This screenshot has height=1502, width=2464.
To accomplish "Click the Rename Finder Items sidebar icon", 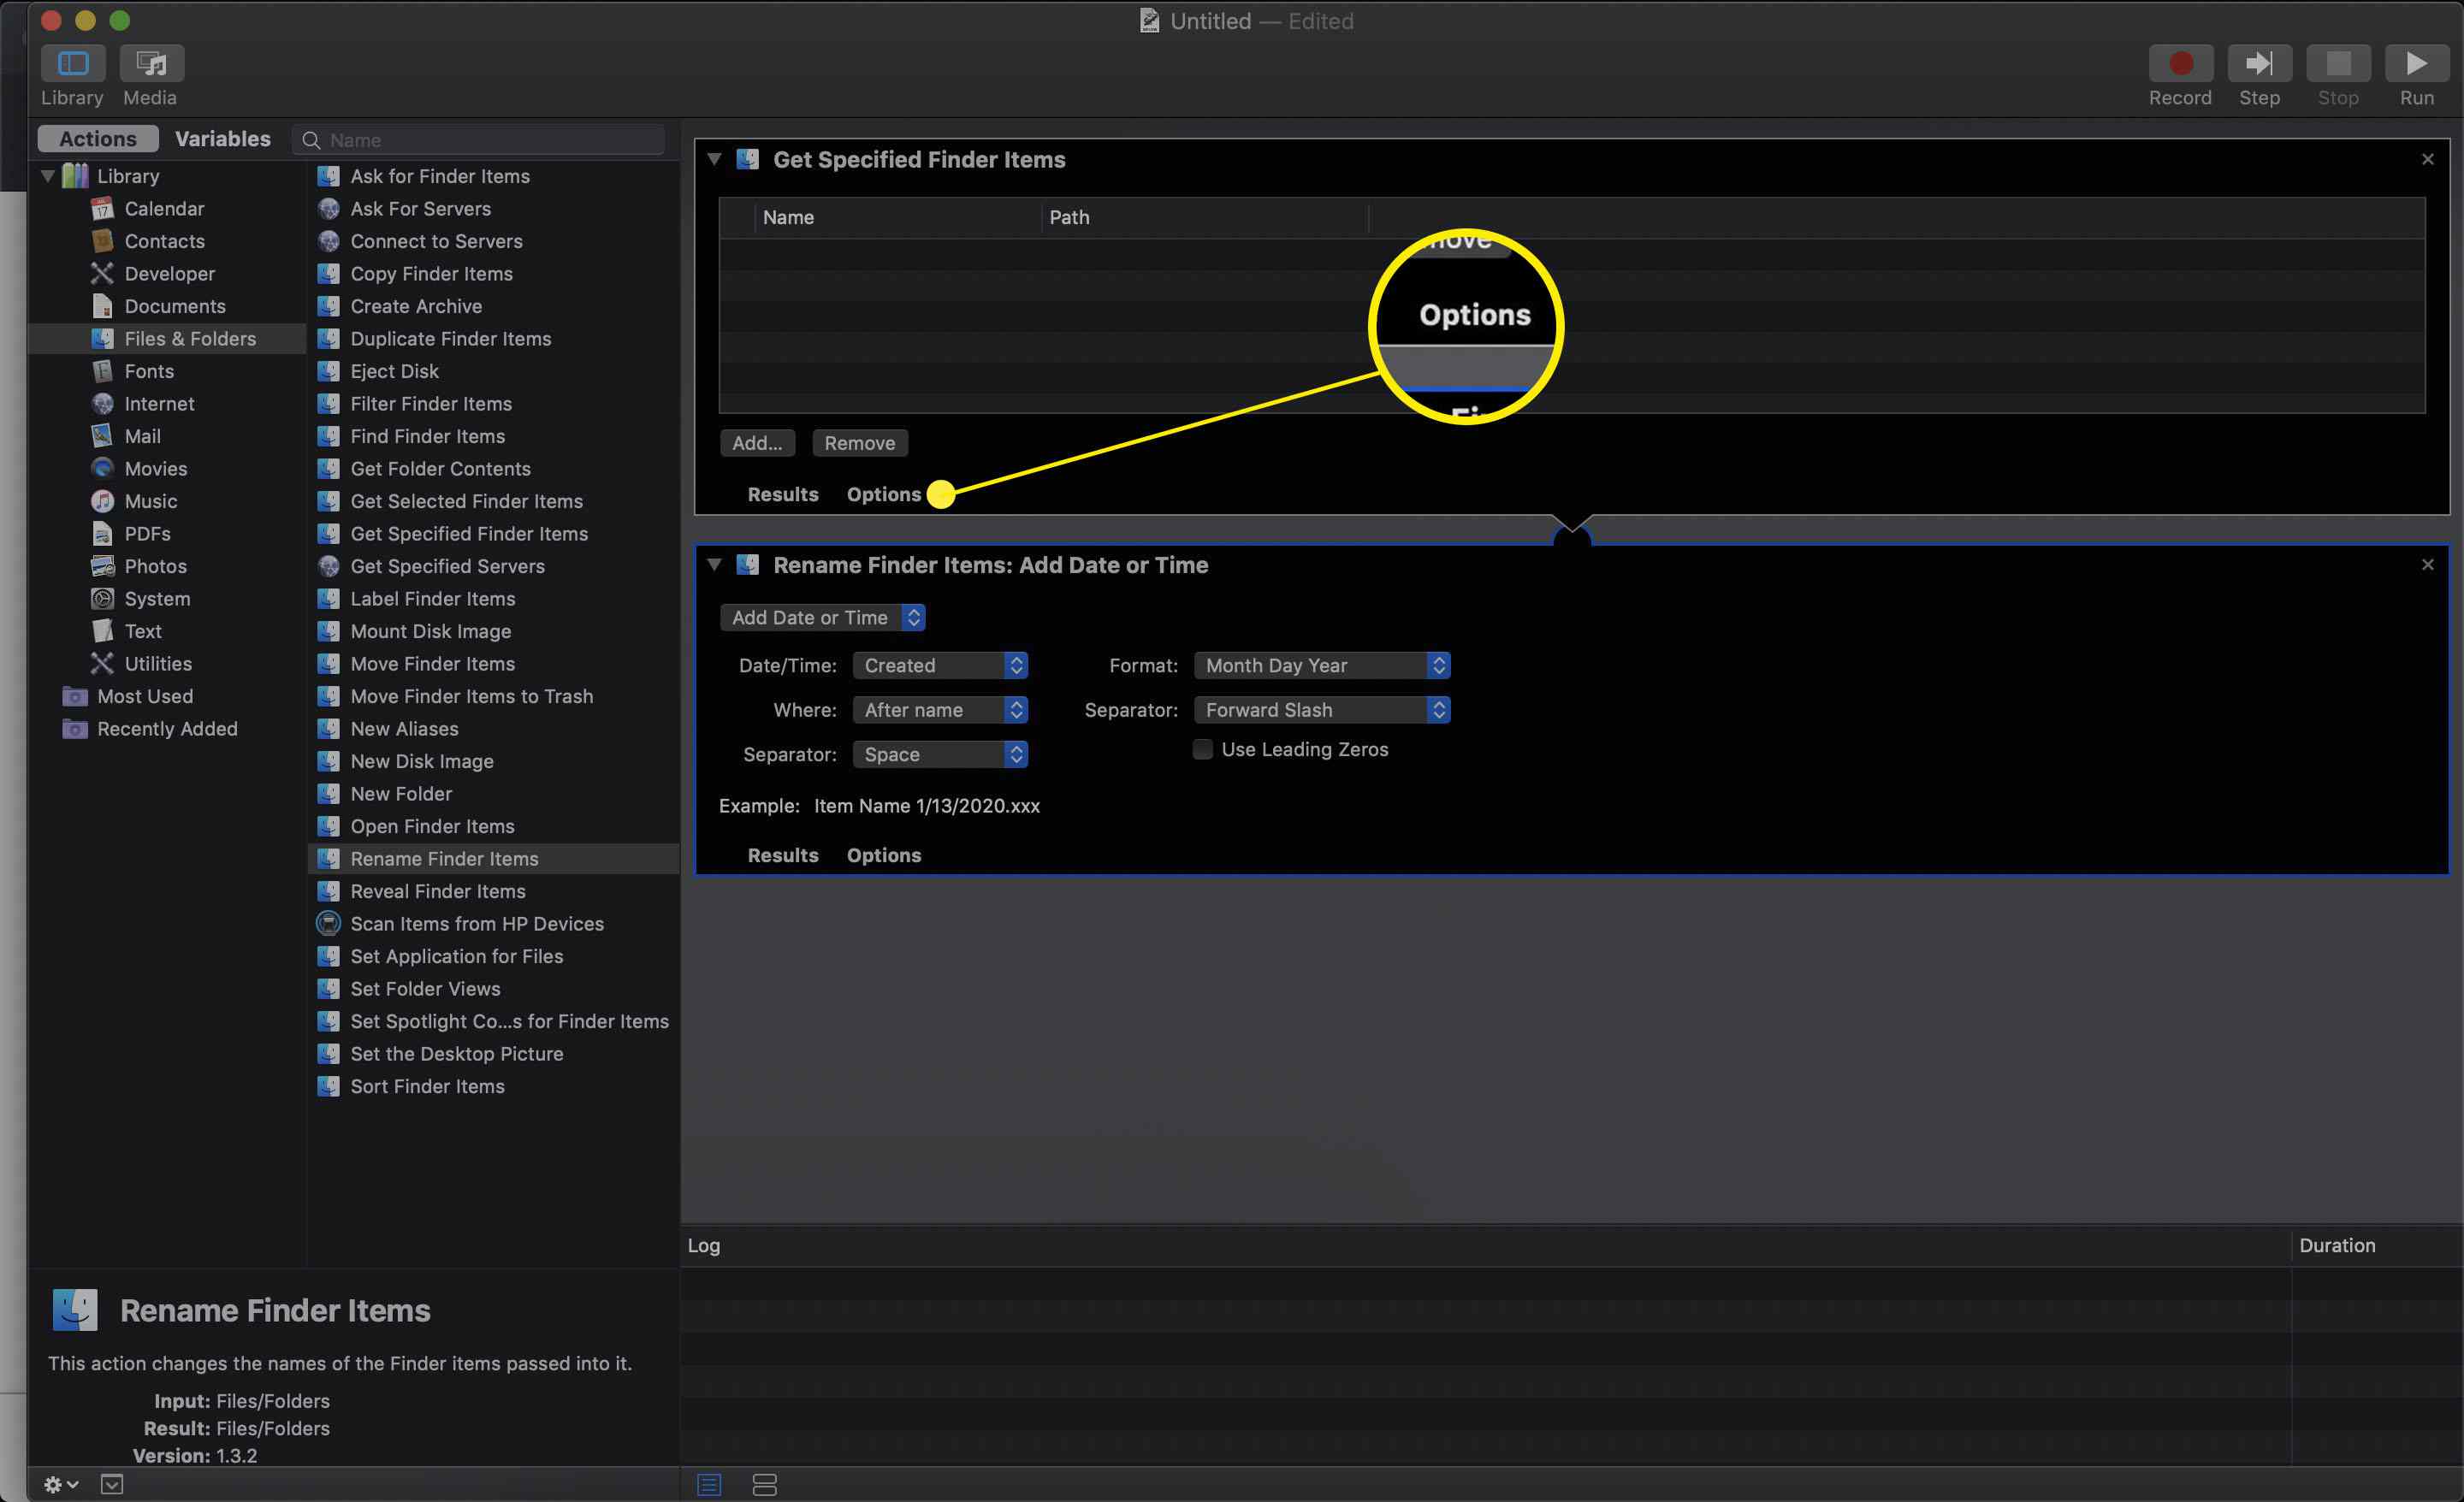I will click(328, 858).
